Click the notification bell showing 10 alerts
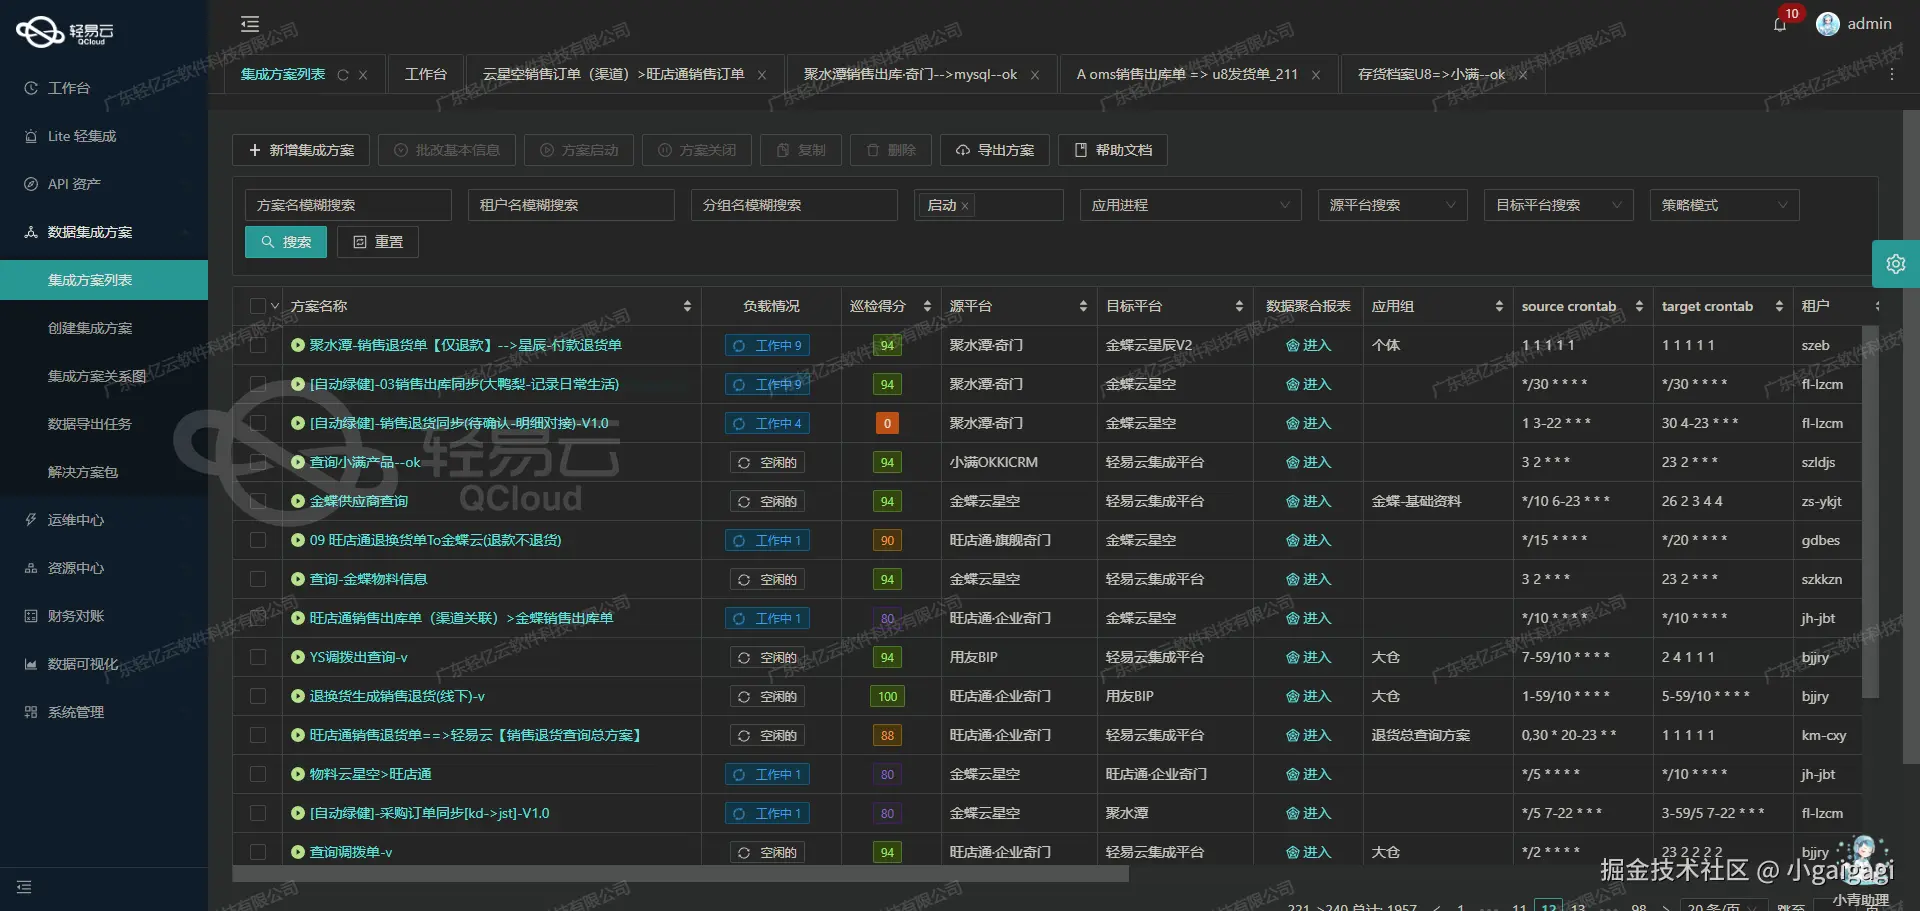 coord(1781,24)
